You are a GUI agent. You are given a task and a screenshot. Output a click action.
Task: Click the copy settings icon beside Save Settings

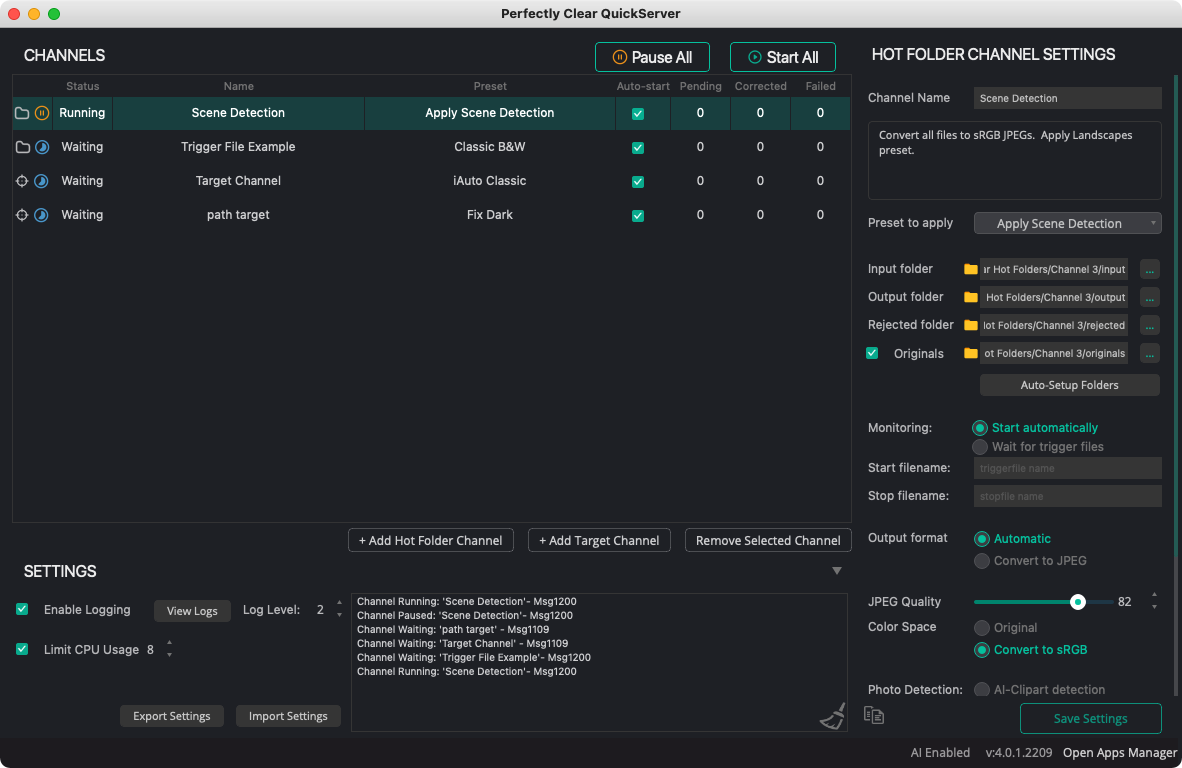point(874,714)
